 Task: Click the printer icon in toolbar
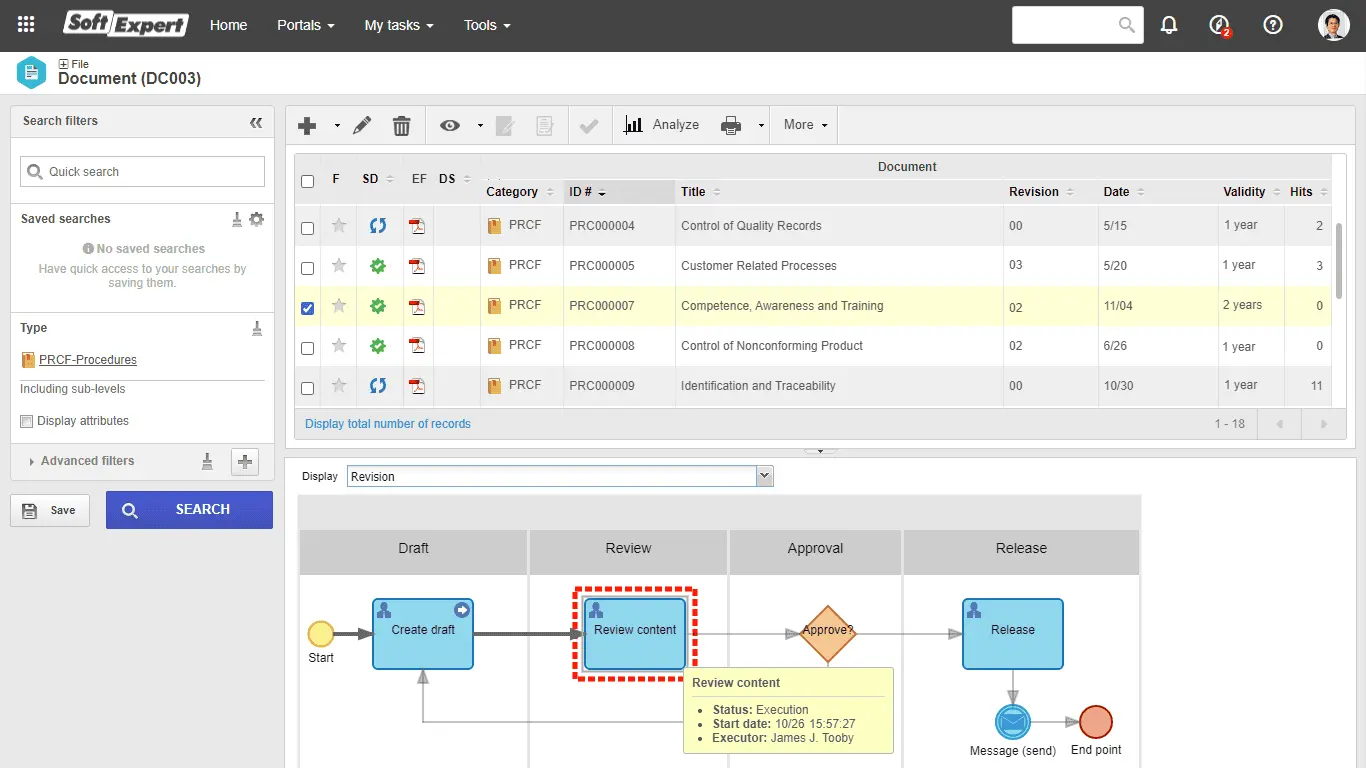click(731, 125)
